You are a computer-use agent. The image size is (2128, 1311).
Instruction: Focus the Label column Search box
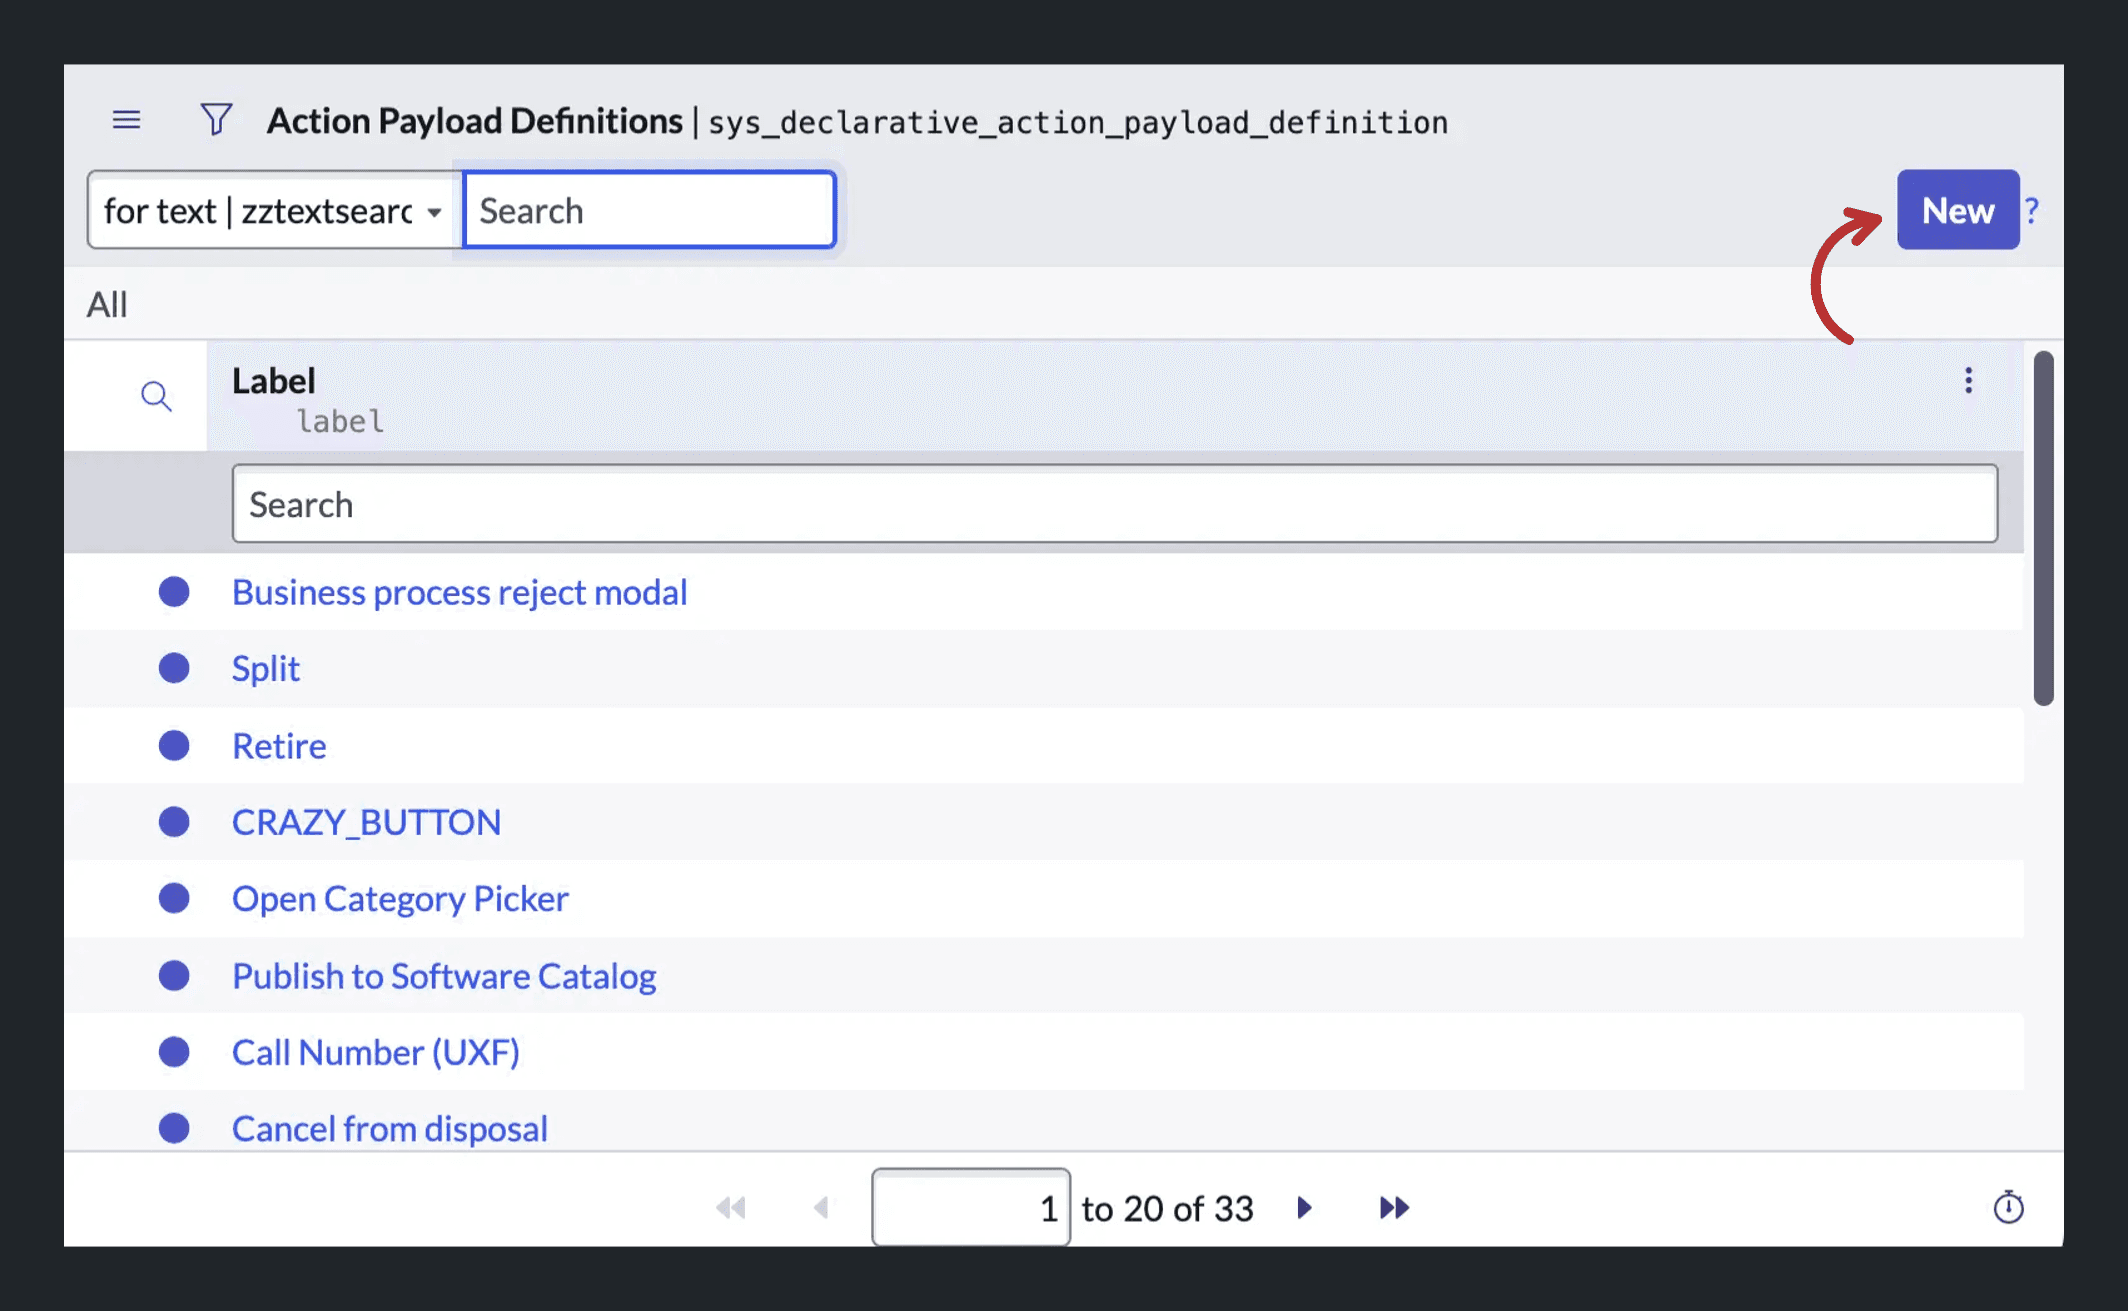click(1114, 504)
